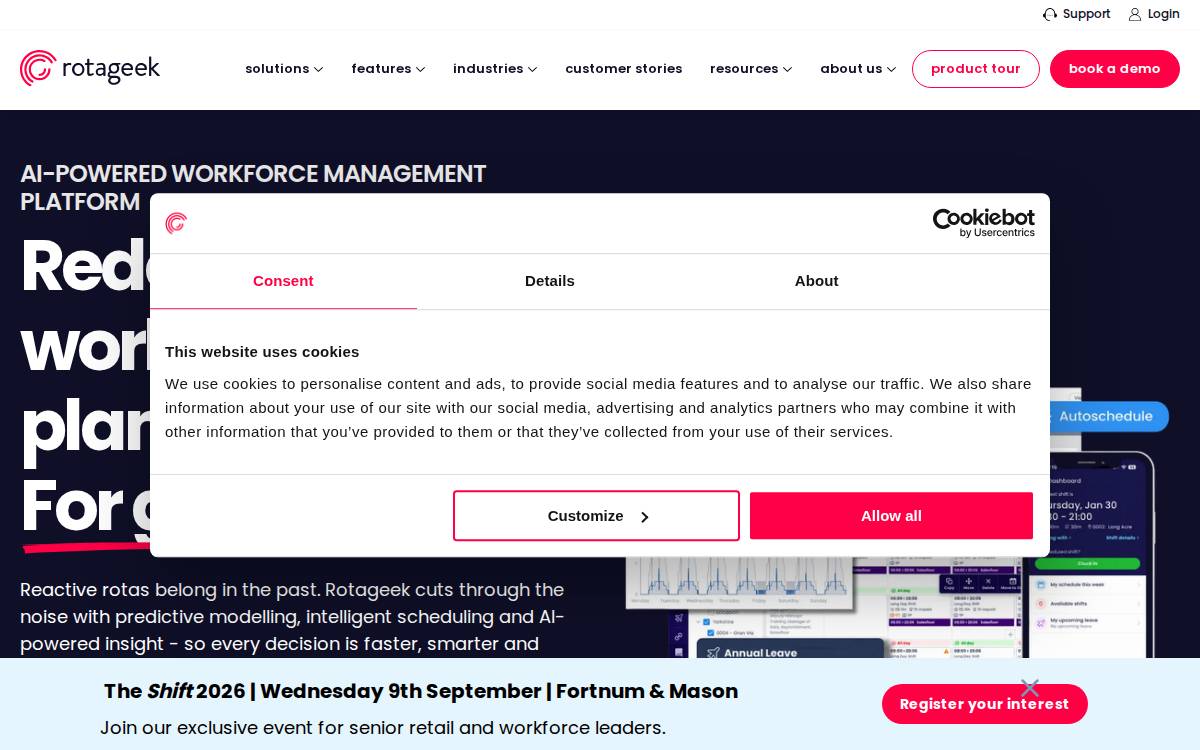1200x750 pixels.
Task: Open Support via the headset icon
Action: (1050, 14)
